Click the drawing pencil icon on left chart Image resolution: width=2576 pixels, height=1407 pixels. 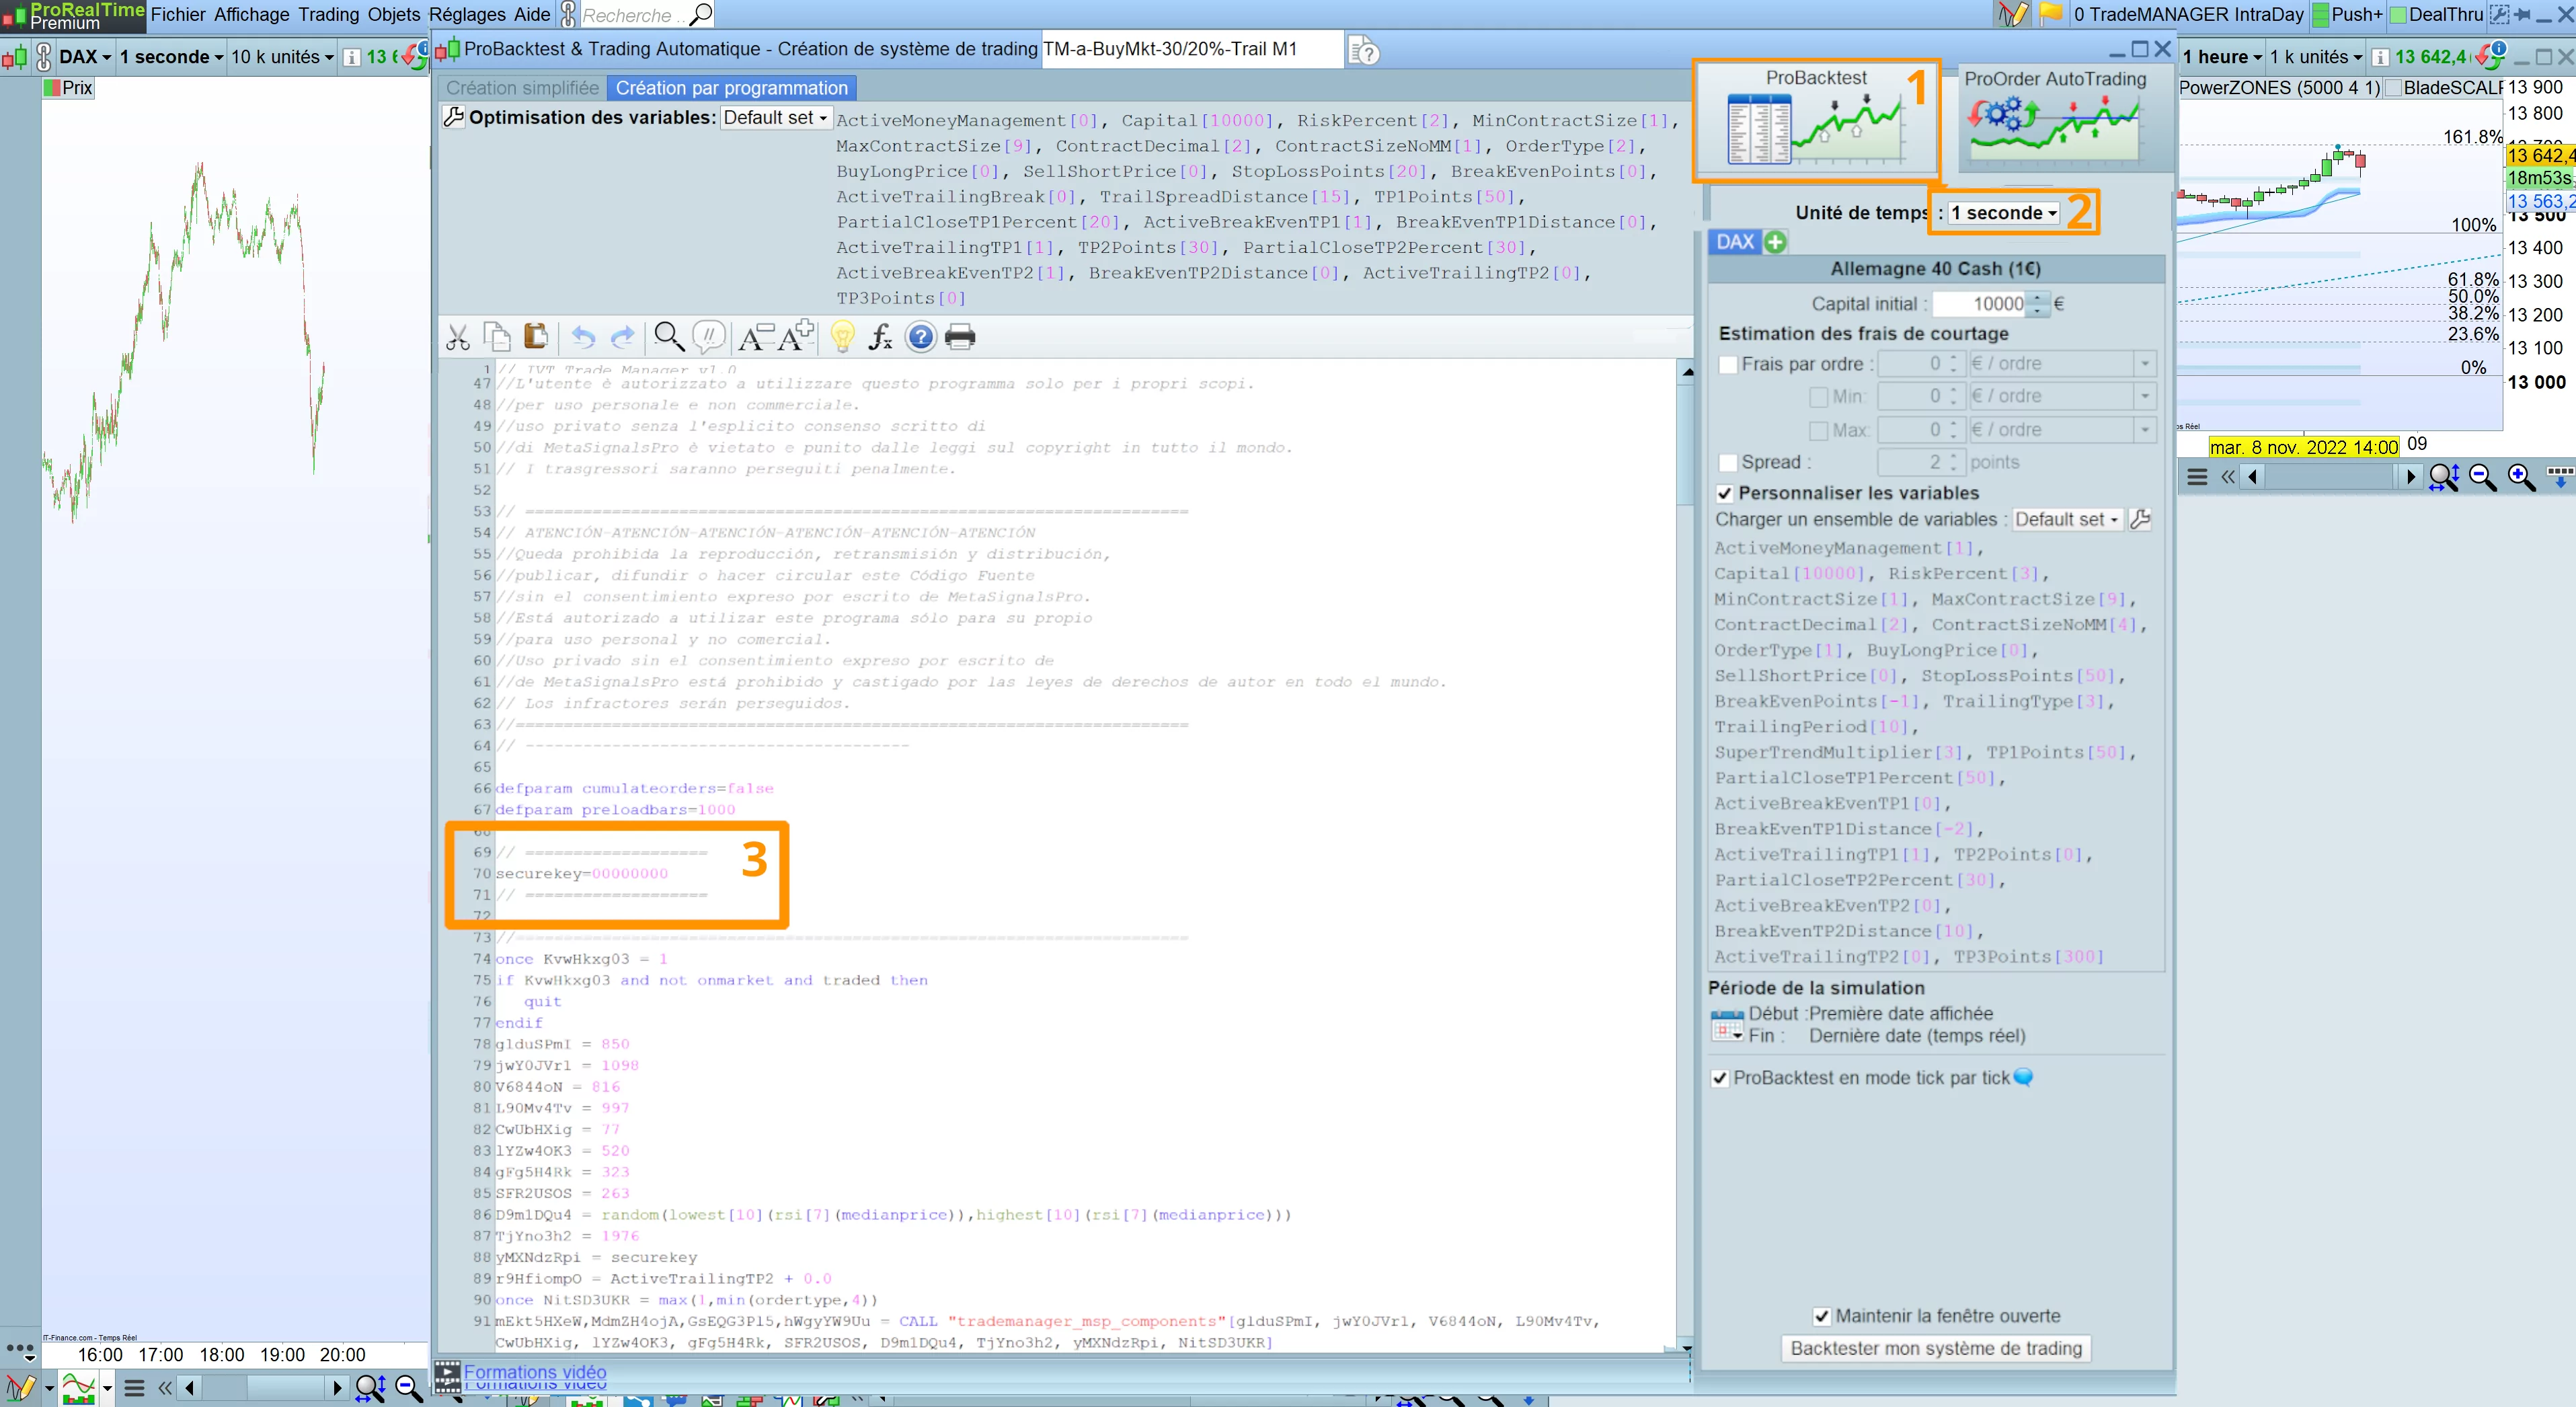20,1388
